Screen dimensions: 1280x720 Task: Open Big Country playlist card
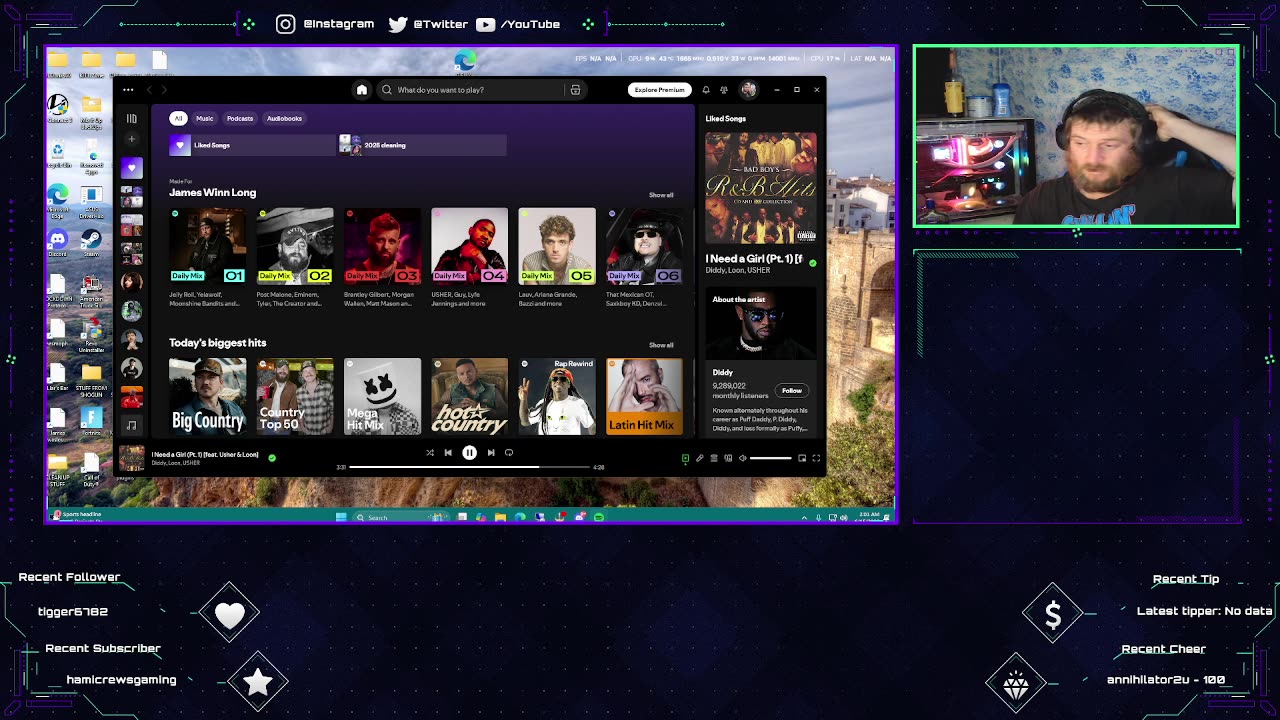tap(208, 396)
